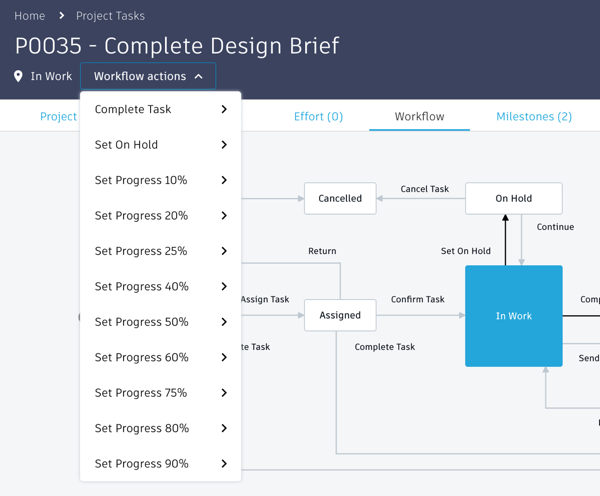600x496 pixels.
Task: Switch to the Milestones (2) tab
Action: pos(534,116)
